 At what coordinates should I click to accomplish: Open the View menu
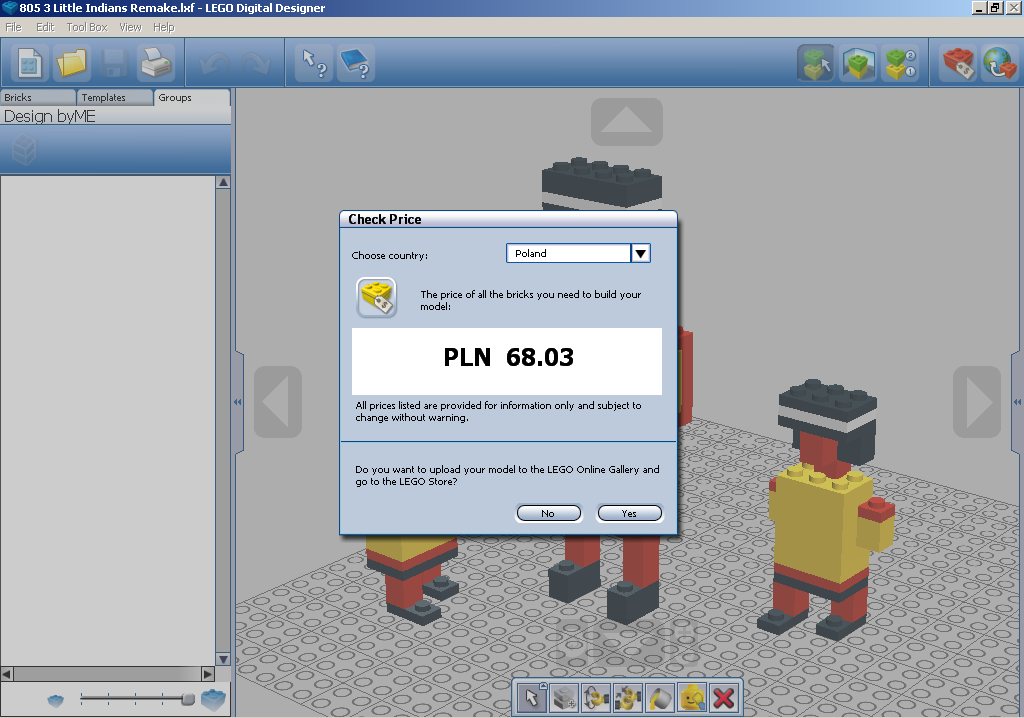pyautogui.click(x=130, y=27)
